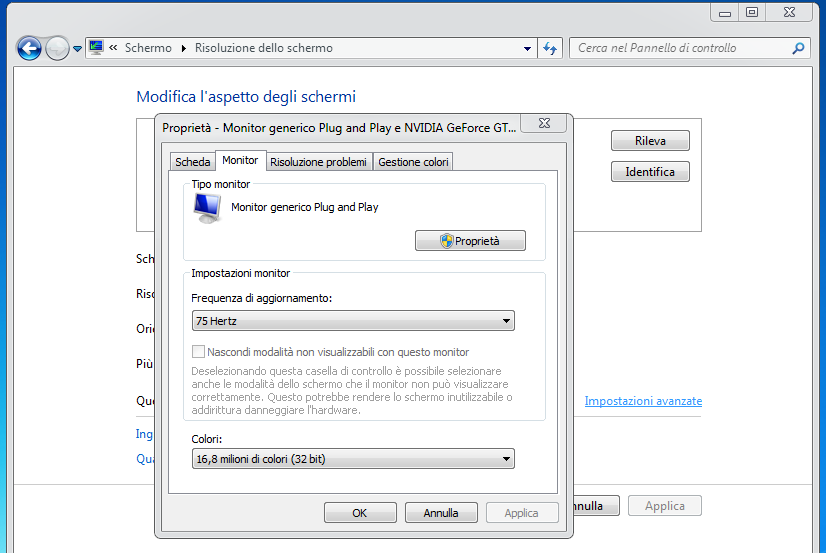826x553 pixels.
Task: Click the Back navigation arrow button
Action: [29, 48]
